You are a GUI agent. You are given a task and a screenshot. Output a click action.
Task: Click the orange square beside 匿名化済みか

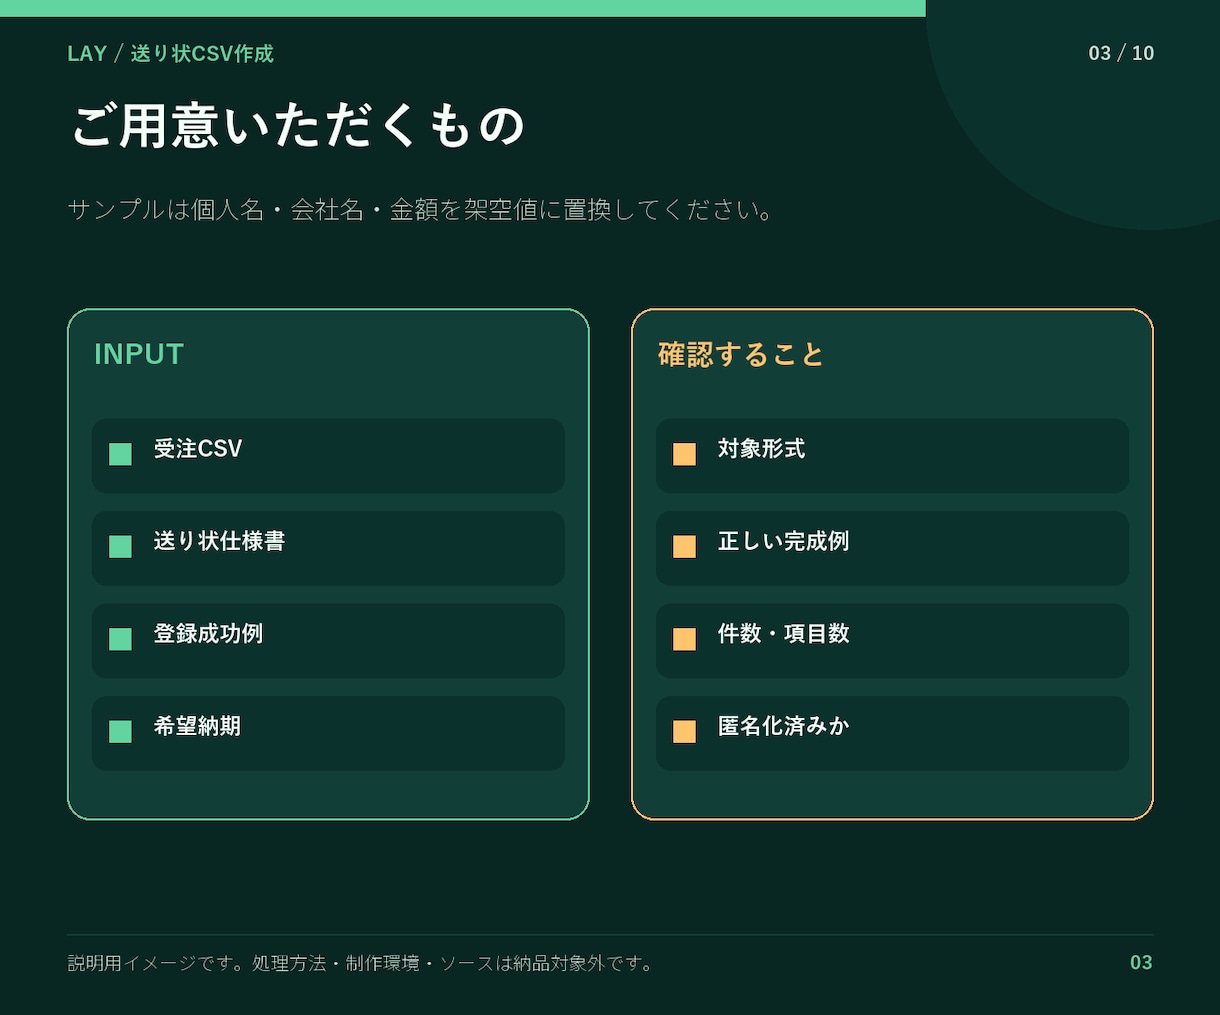684,731
